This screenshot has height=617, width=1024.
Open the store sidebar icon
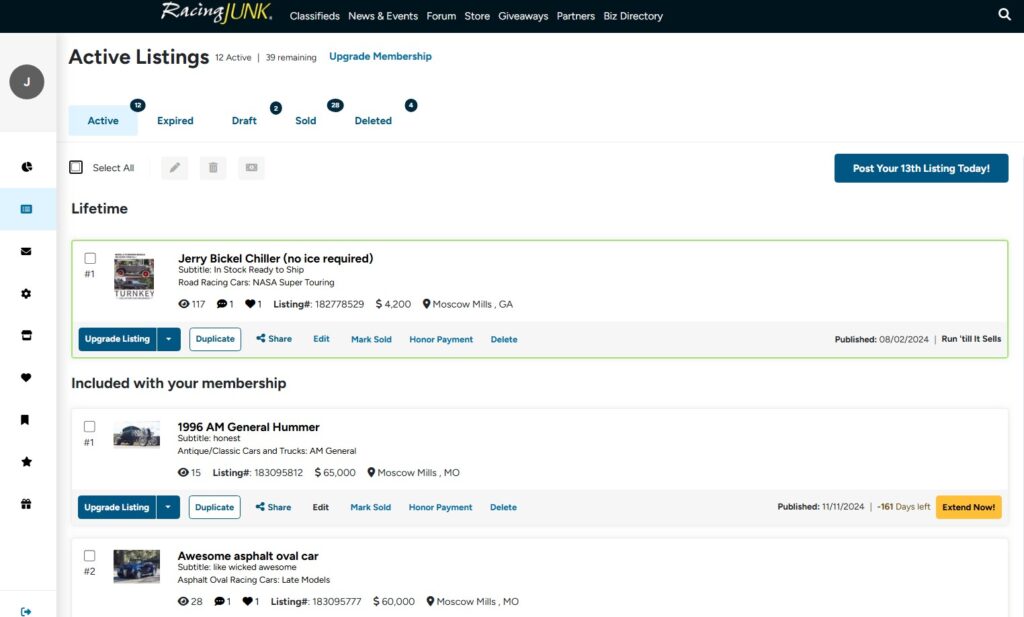click(x=26, y=336)
